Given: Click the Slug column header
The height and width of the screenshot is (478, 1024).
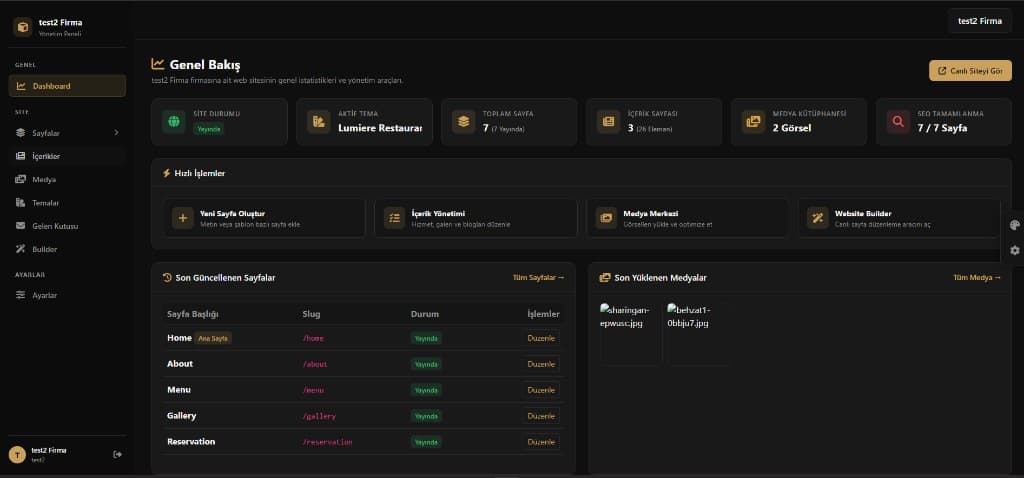Looking at the screenshot, I should coord(311,314).
